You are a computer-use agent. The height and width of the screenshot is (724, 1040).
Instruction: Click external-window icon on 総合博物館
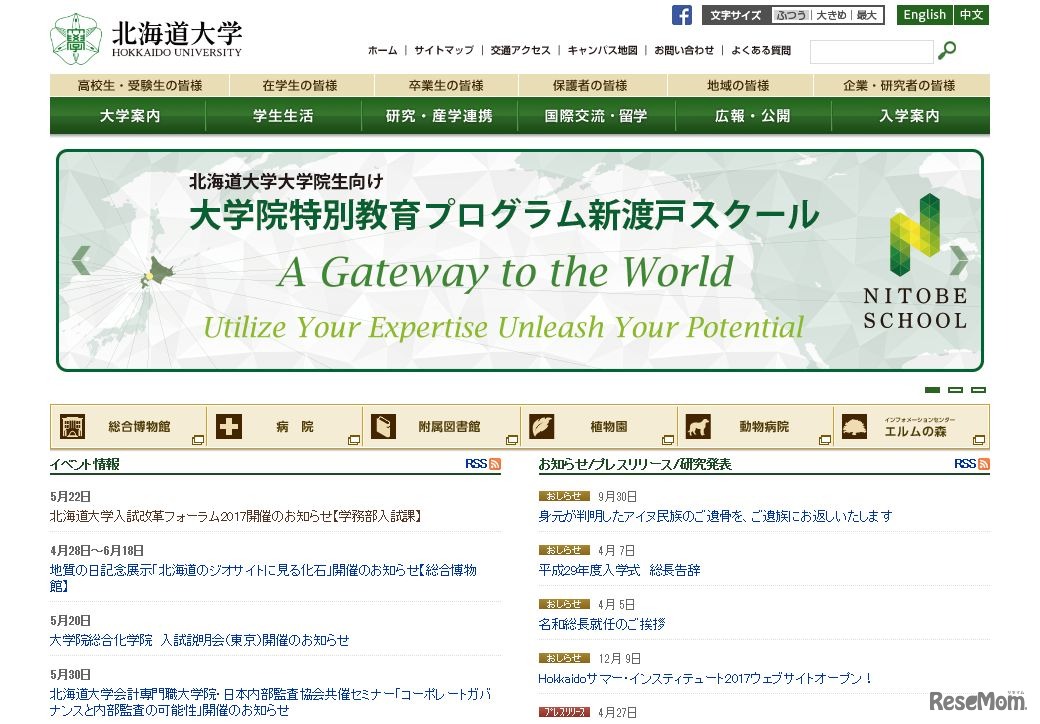pos(198,440)
